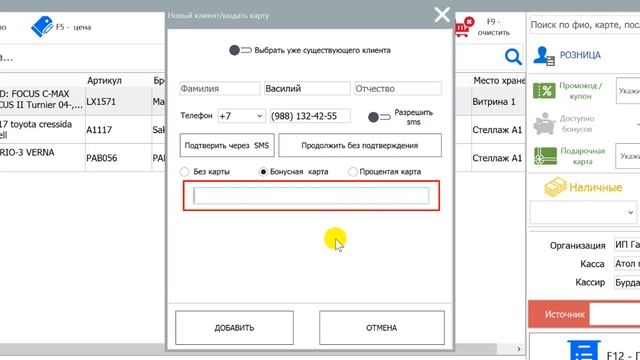Click the 'Место хранения' column header

coord(499,80)
